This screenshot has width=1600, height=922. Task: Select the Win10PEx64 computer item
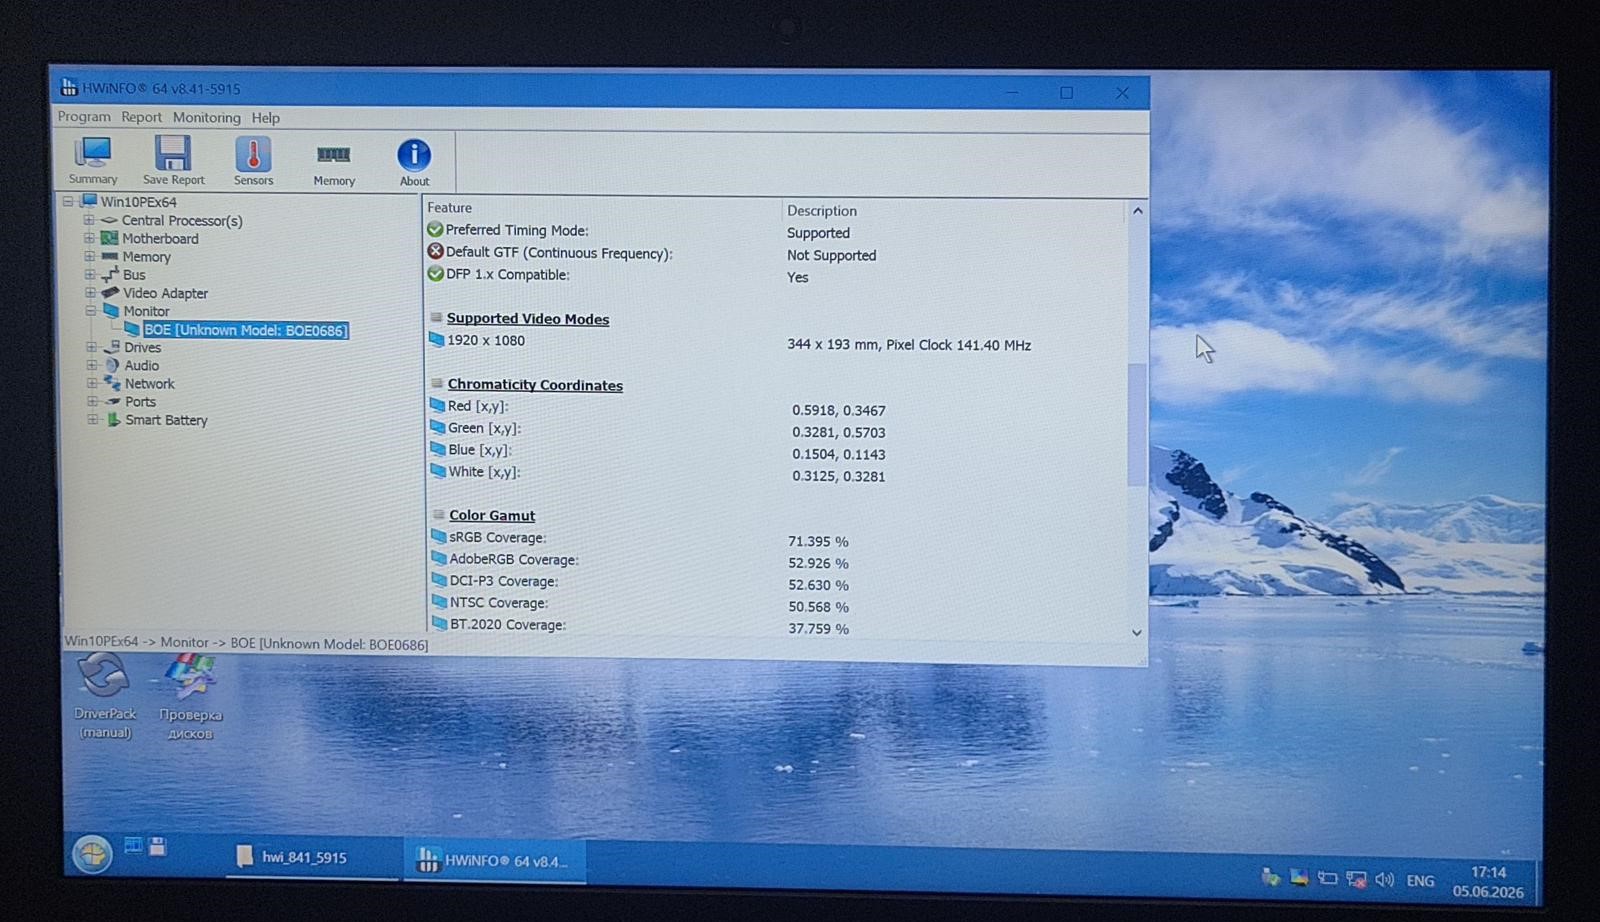coord(138,202)
